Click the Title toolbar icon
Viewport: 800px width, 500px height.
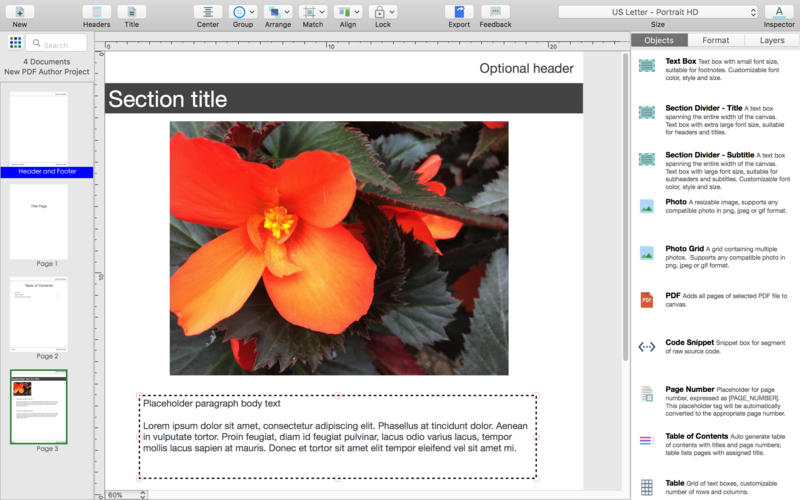pos(132,12)
